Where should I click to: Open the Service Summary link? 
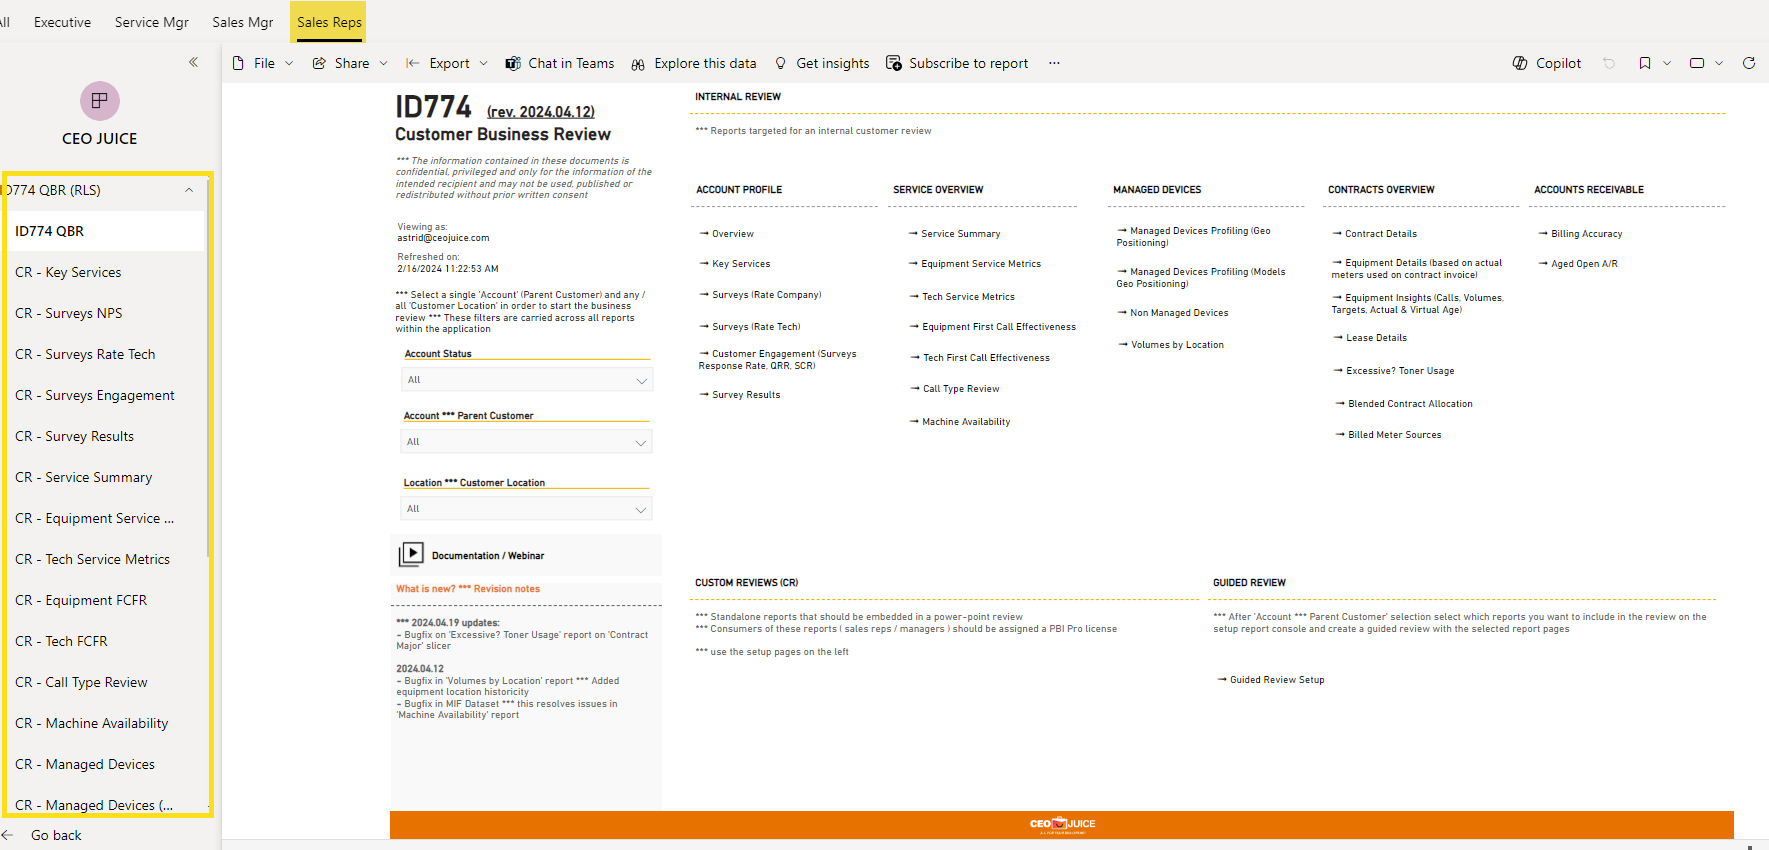click(954, 234)
